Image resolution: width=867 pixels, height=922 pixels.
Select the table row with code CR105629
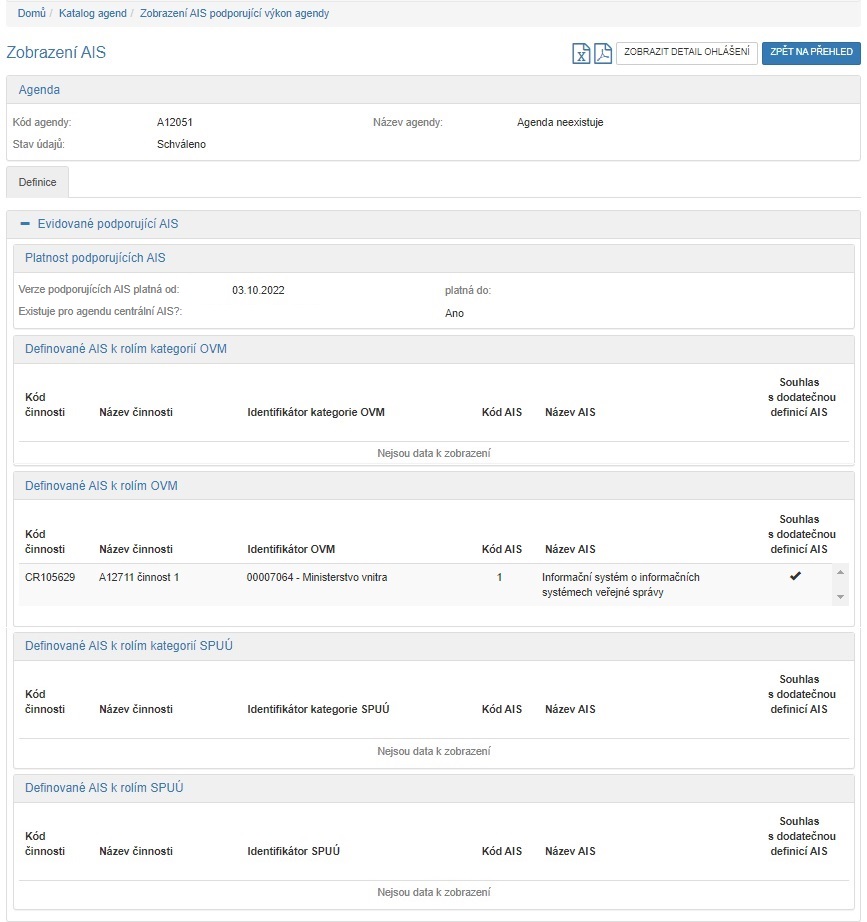(x=49, y=577)
